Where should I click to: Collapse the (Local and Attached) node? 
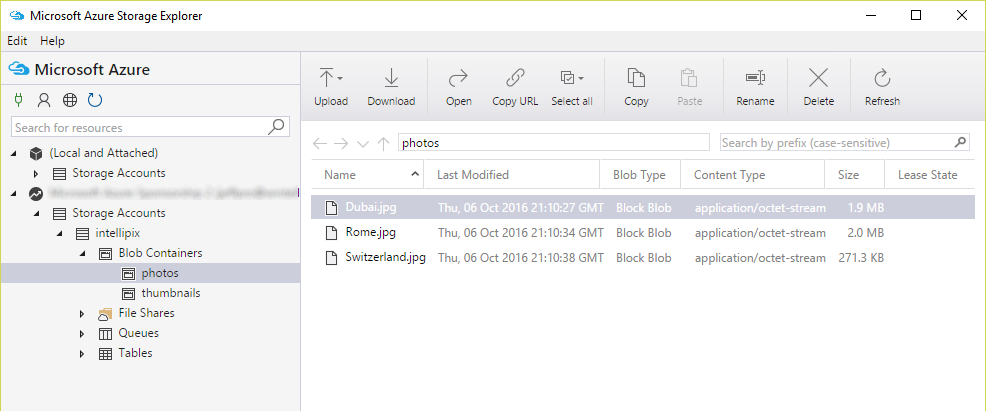click(15, 153)
